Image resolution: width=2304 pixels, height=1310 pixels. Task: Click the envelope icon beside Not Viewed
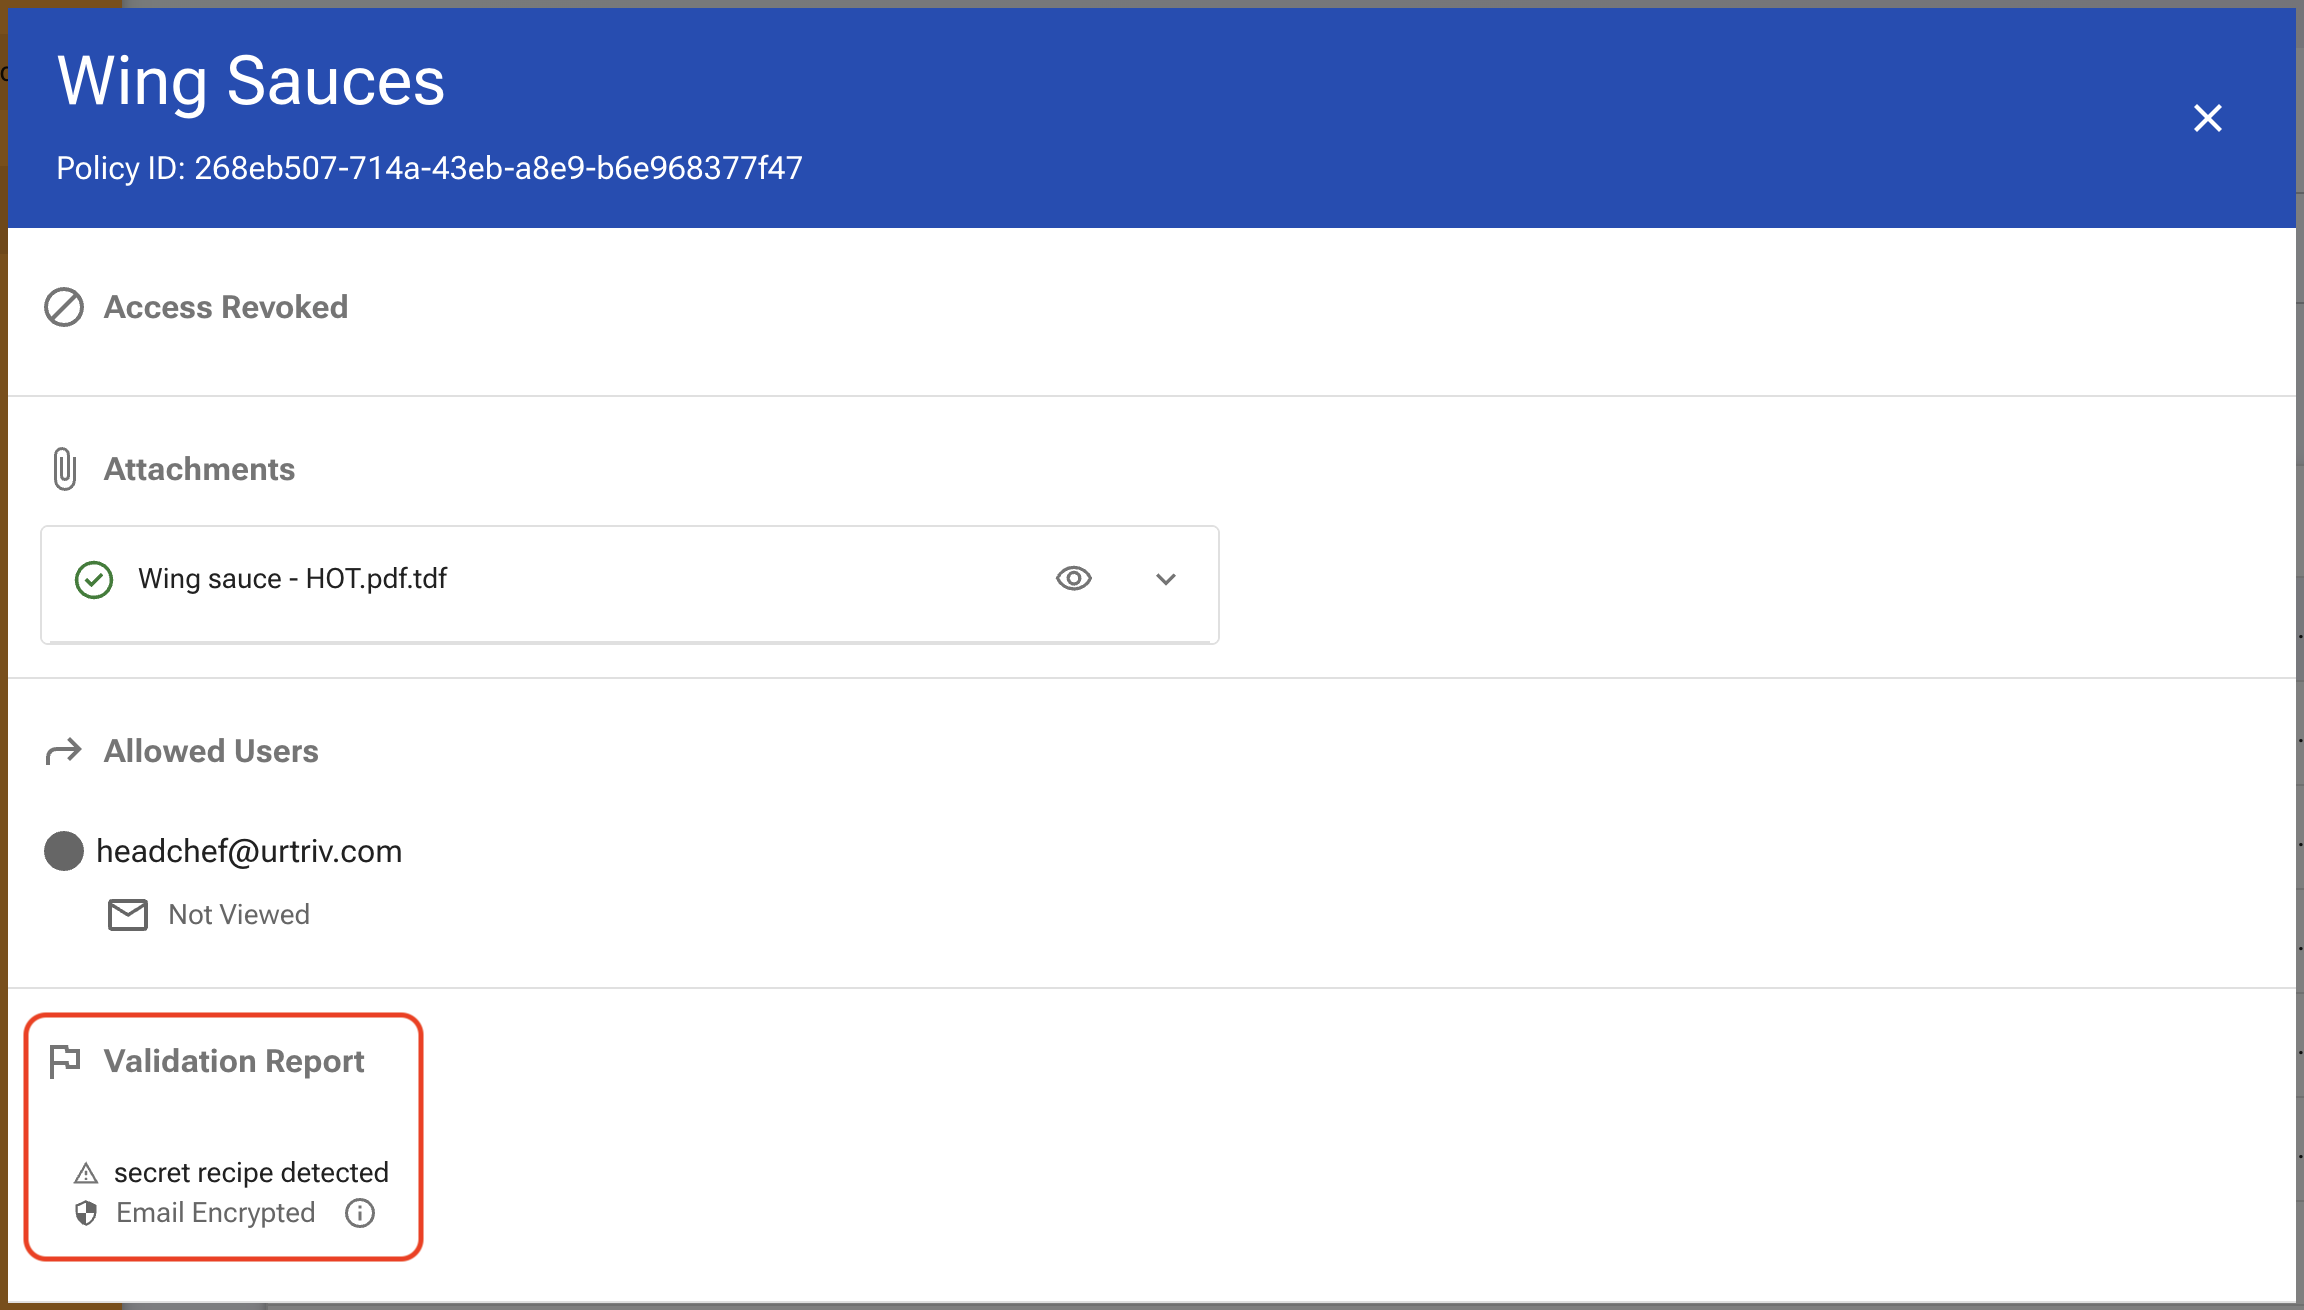[x=128, y=915]
